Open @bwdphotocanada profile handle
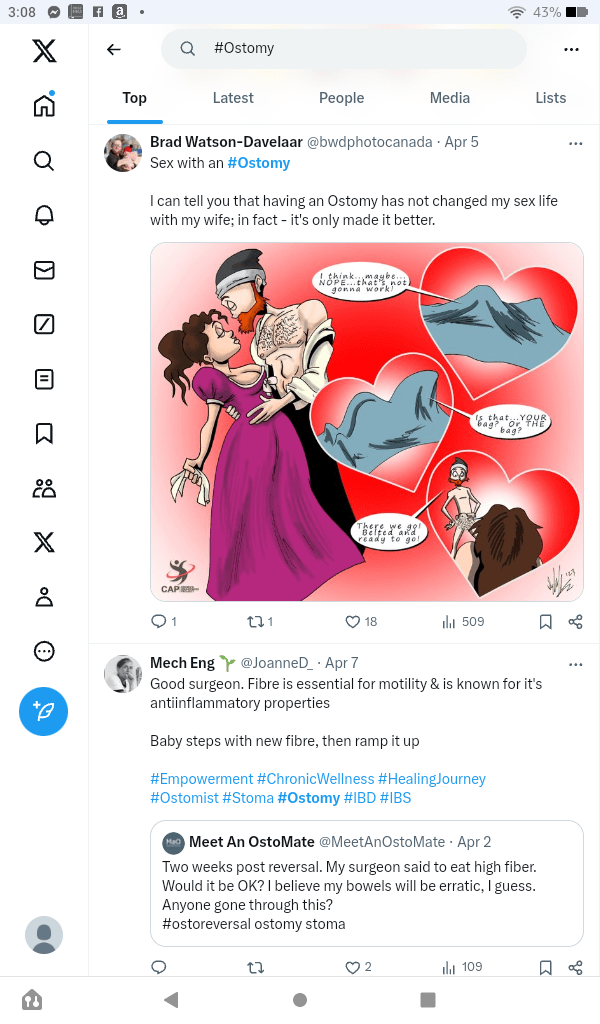The image size is (600, 1024). [369, 142]
